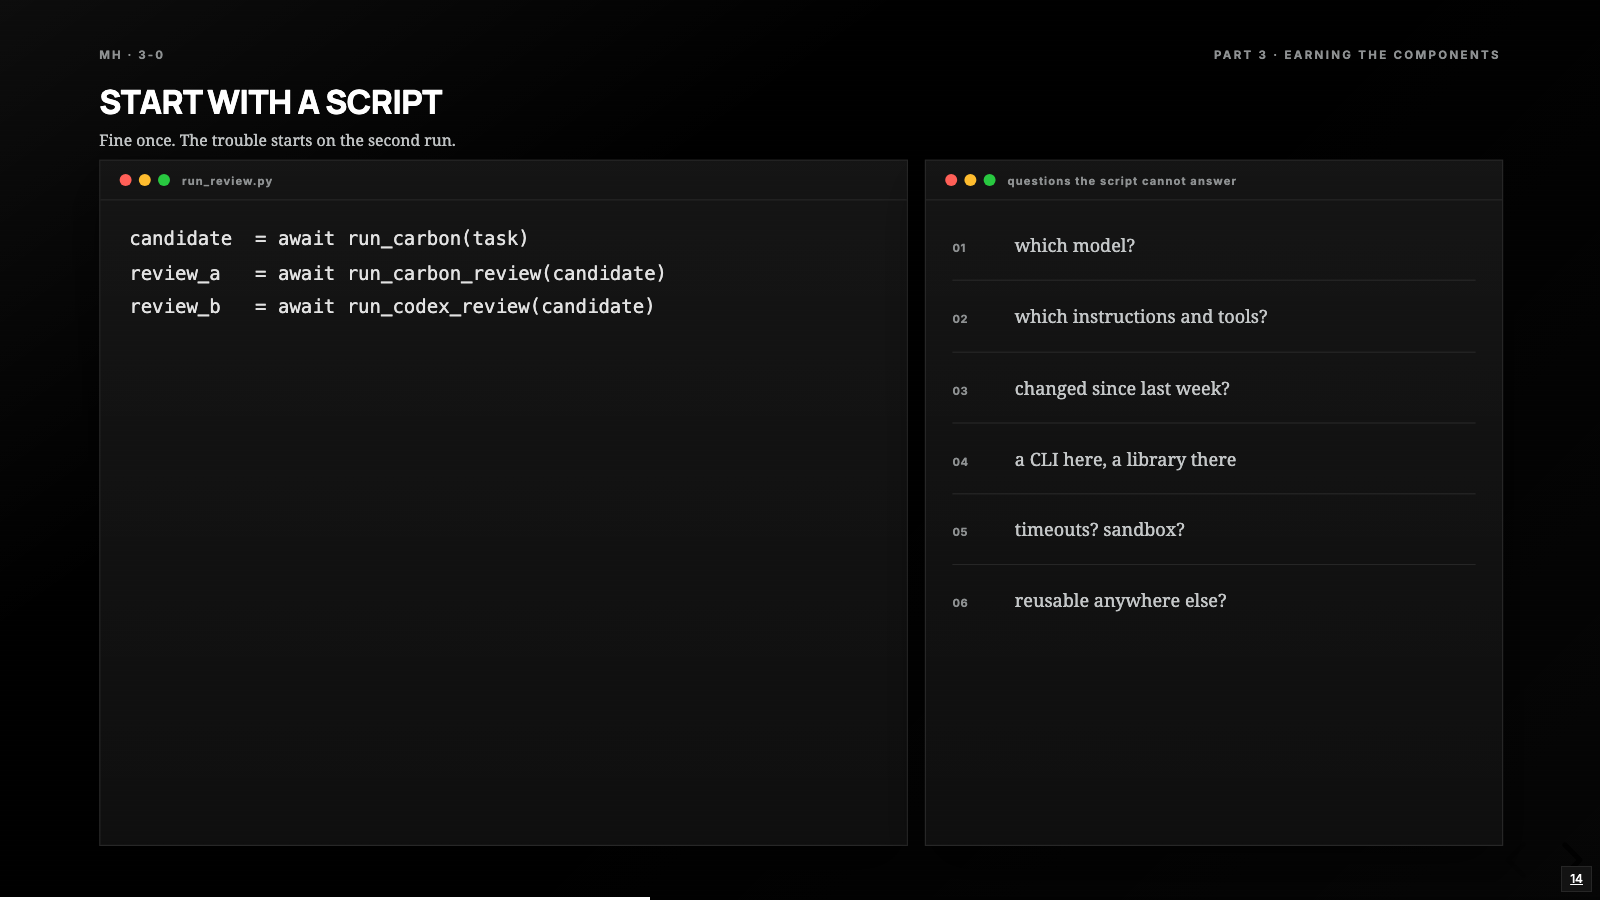Click the yellow dot on questions panel
Image resolution: width=1600 pixels, height=900 pixels.
click(x=970, y=180)
